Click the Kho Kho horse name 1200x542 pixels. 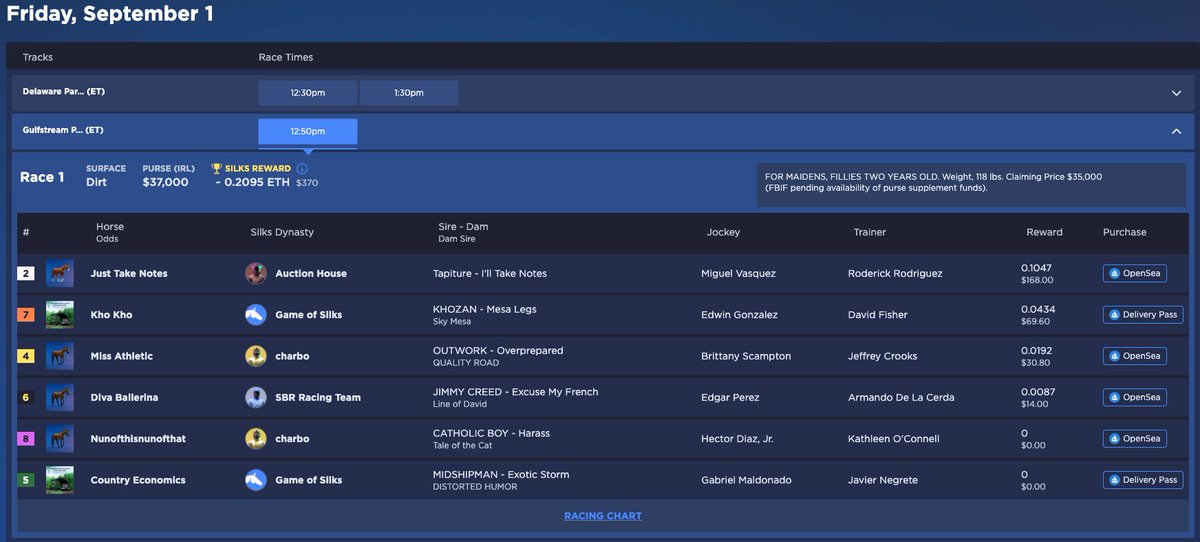pyautogui.click(x=111, y=314)
